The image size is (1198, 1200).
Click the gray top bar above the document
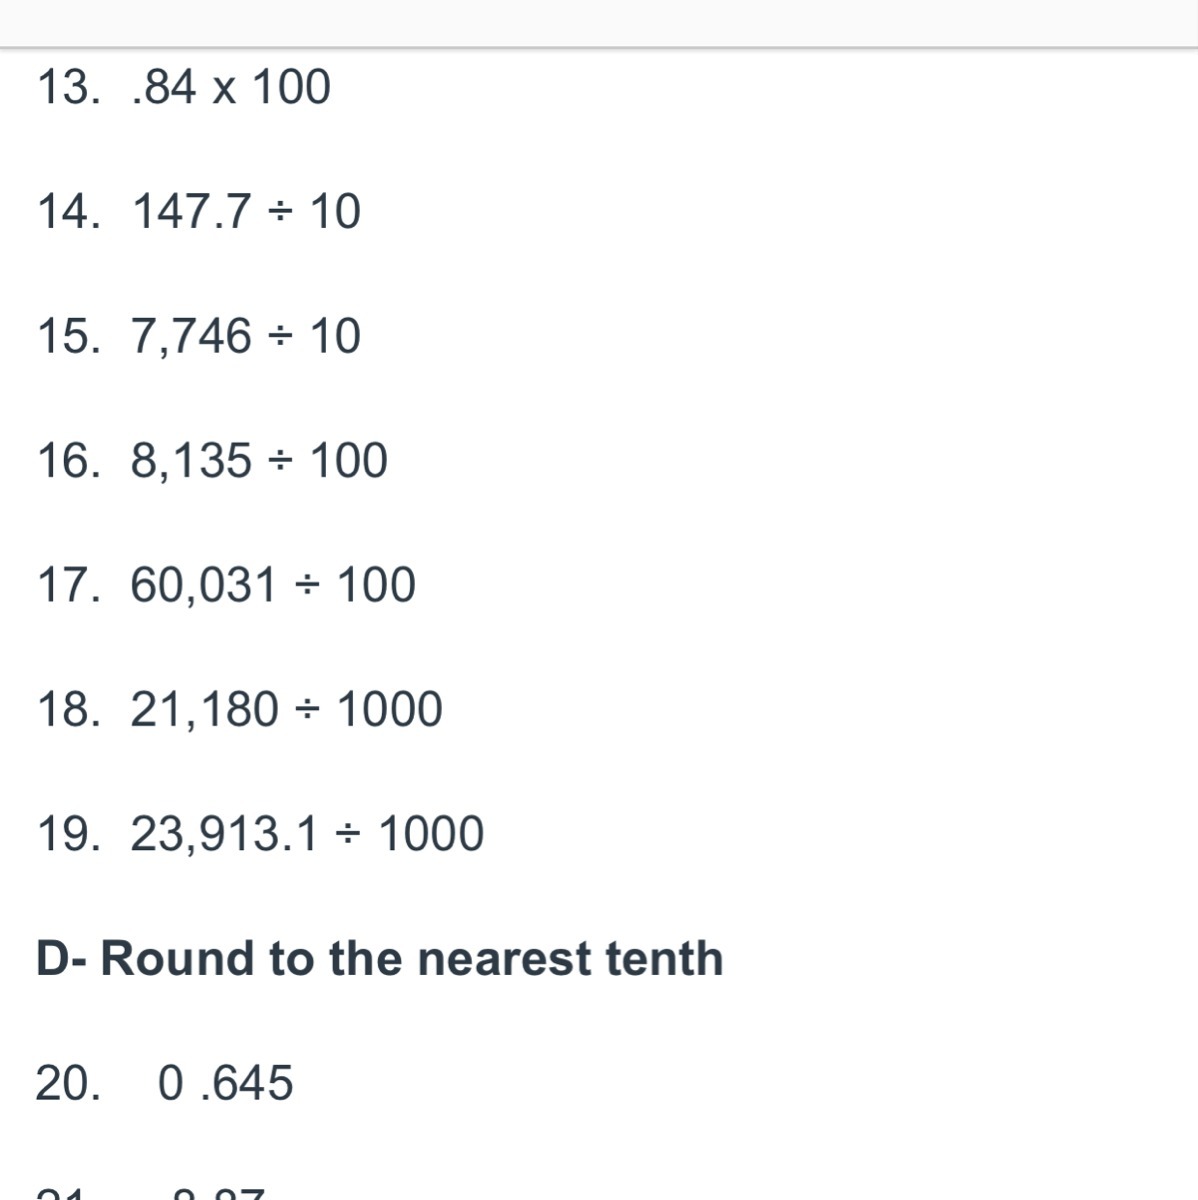(599, 22)
